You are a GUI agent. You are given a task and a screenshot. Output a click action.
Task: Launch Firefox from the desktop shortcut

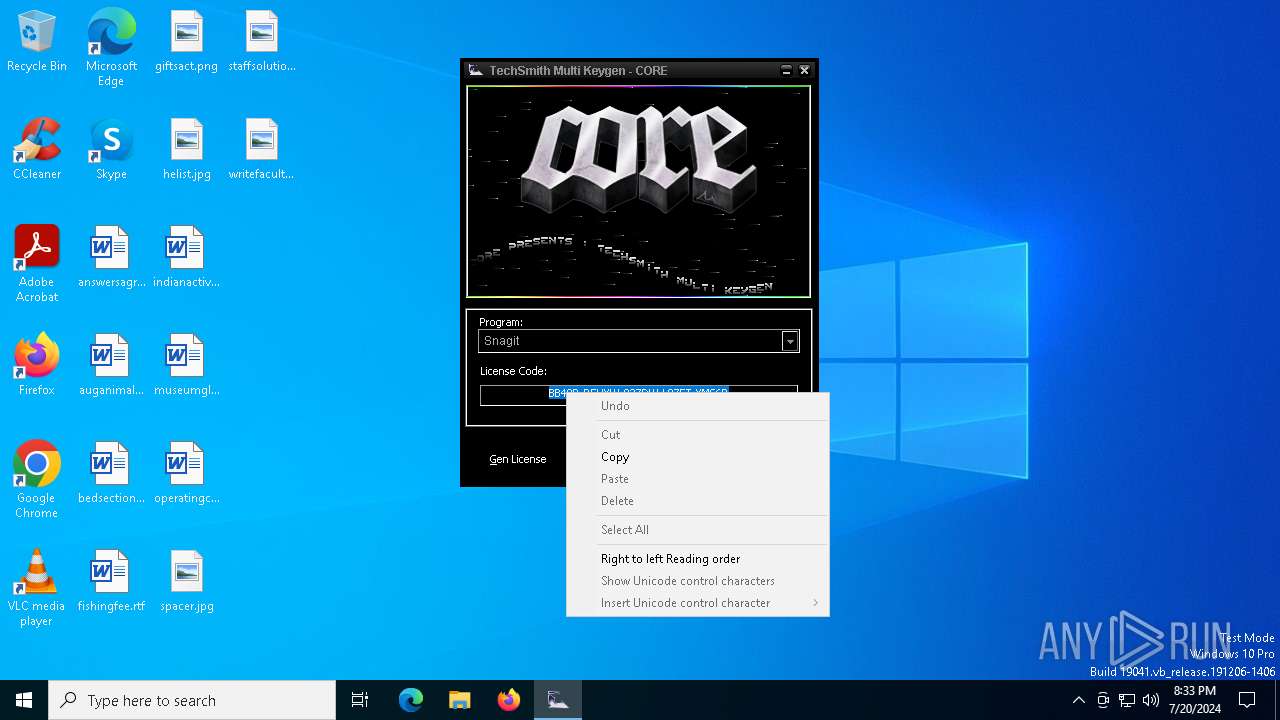click(37, 366)
